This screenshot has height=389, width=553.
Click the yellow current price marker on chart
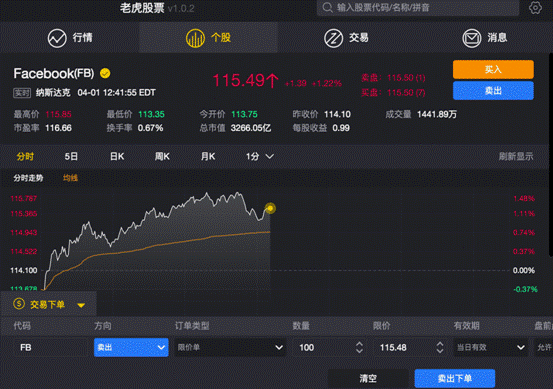[270, 208]
